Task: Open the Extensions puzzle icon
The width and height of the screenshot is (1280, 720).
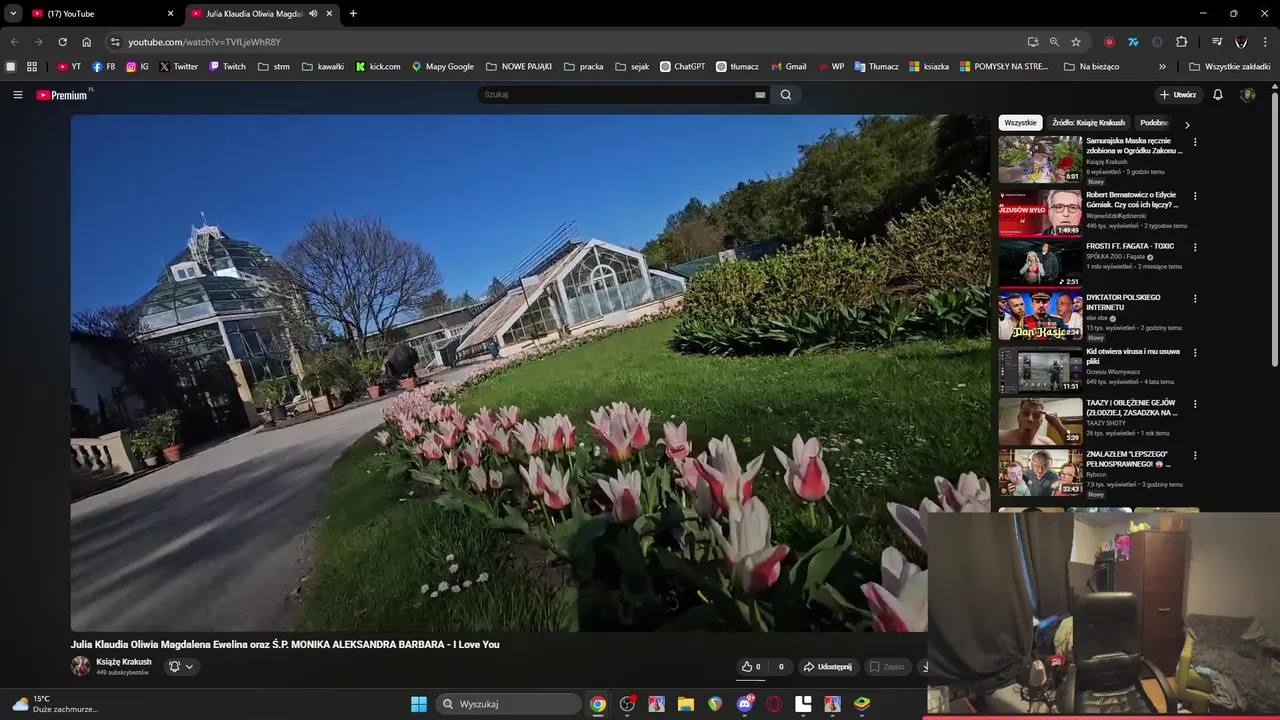Action: (1181, 42)
